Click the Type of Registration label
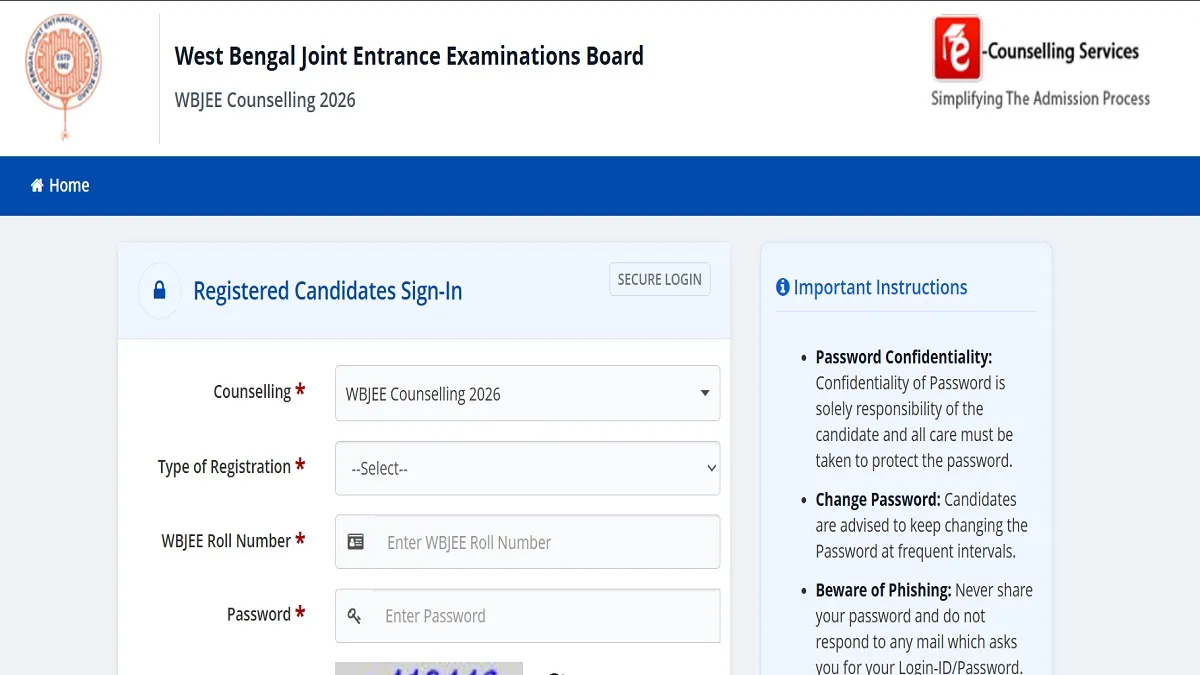Image resolution: width=1200 pixels, height=675 pixels. pyautogui.click(x=224, y=467)
